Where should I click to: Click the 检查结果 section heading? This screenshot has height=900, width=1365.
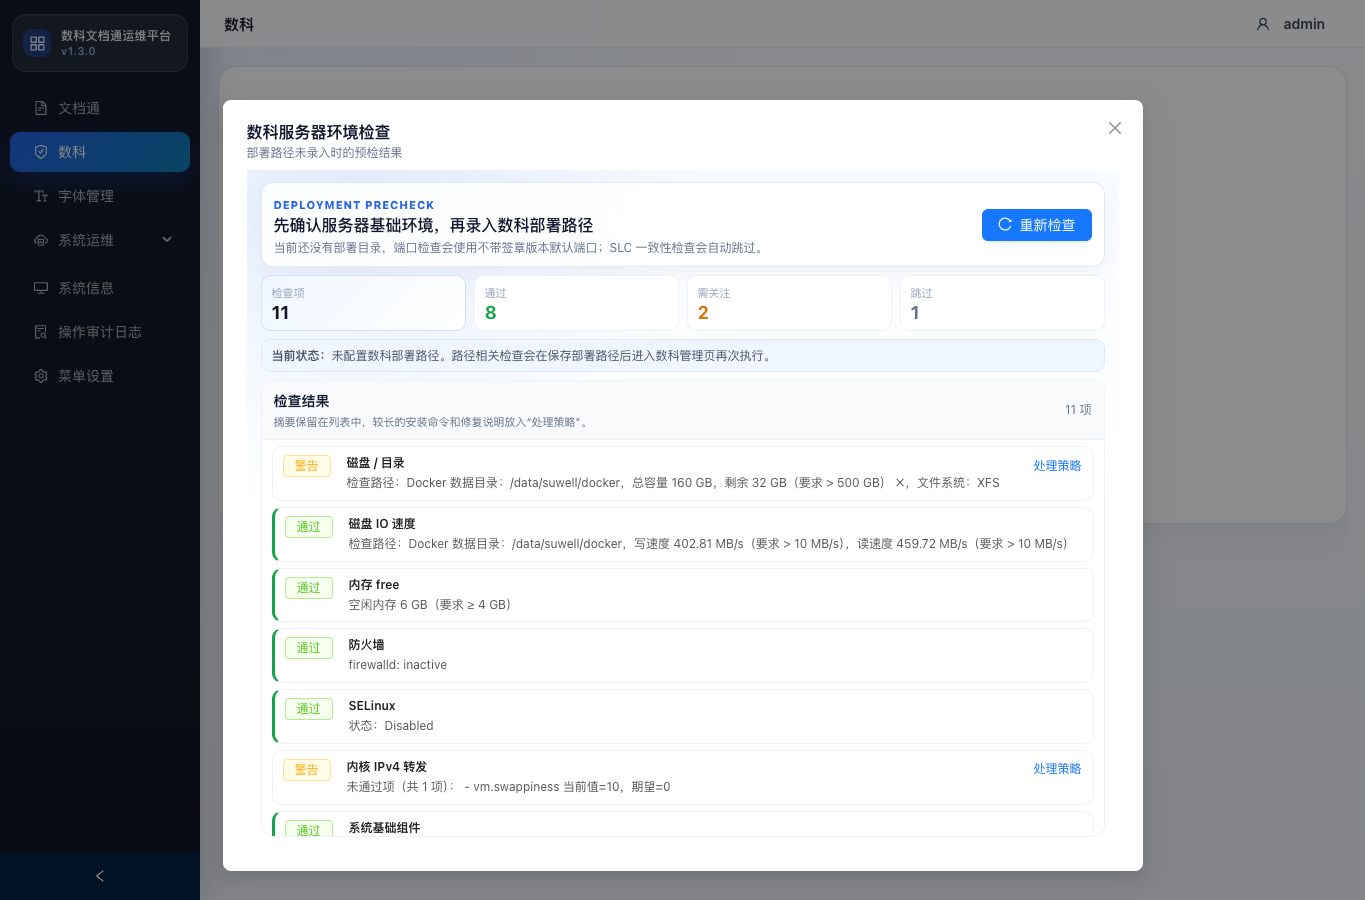click(302, 401)
